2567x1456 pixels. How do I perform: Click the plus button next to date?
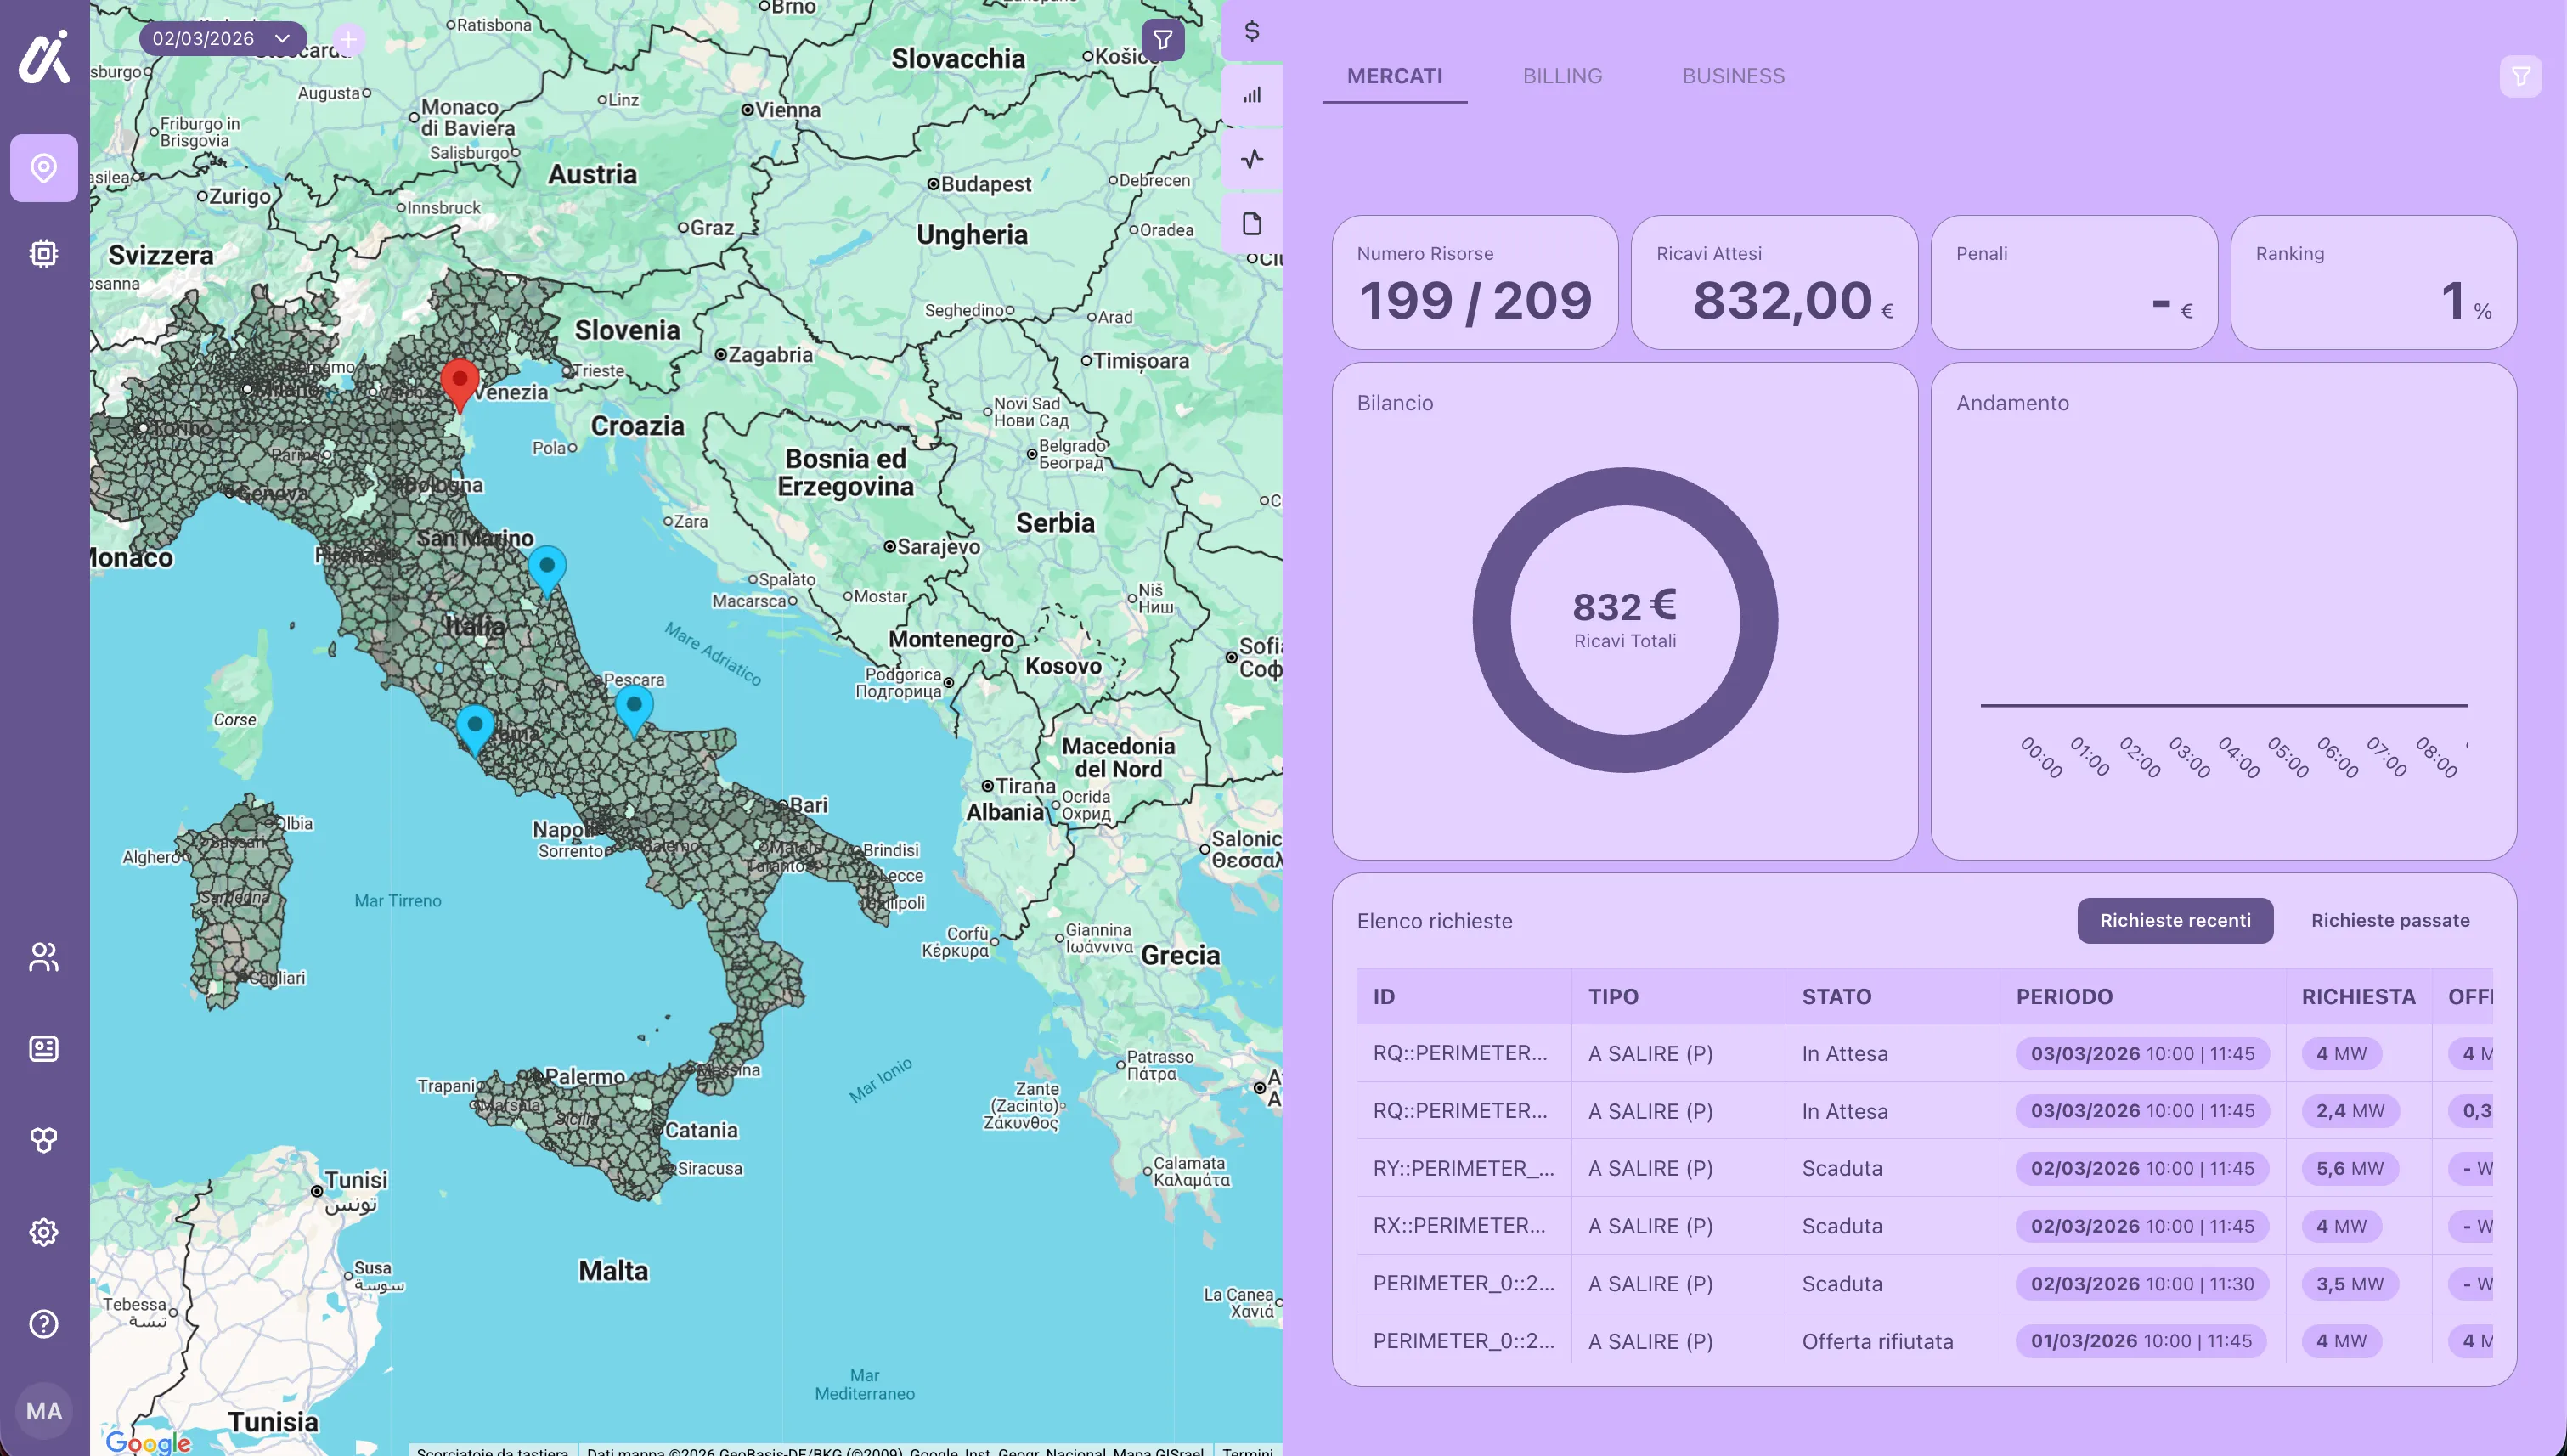point(348,39)
